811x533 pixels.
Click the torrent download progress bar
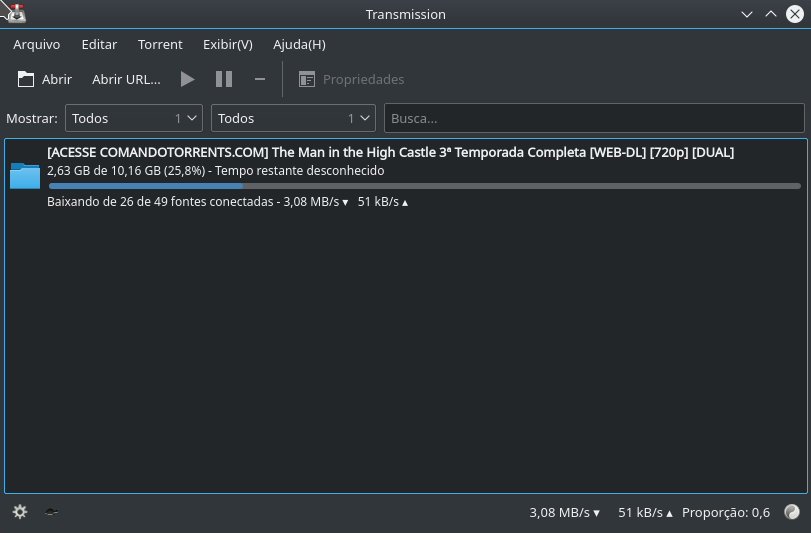coord(425,186)
